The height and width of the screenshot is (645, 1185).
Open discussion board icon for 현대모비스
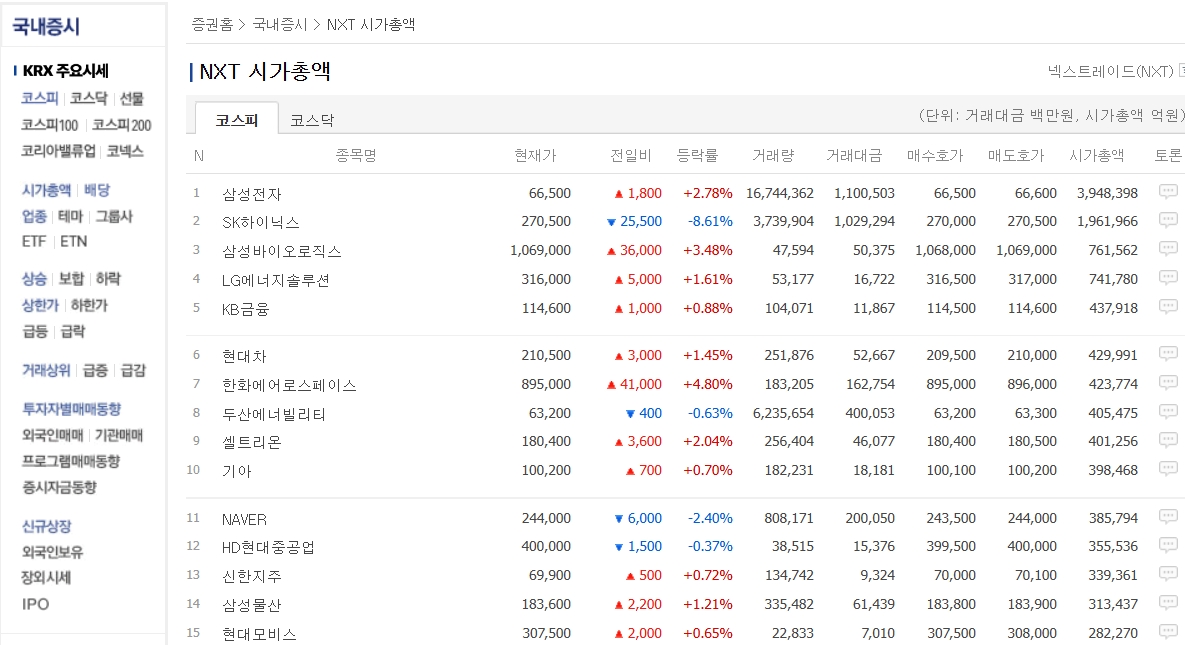(x=1168, y=632)
